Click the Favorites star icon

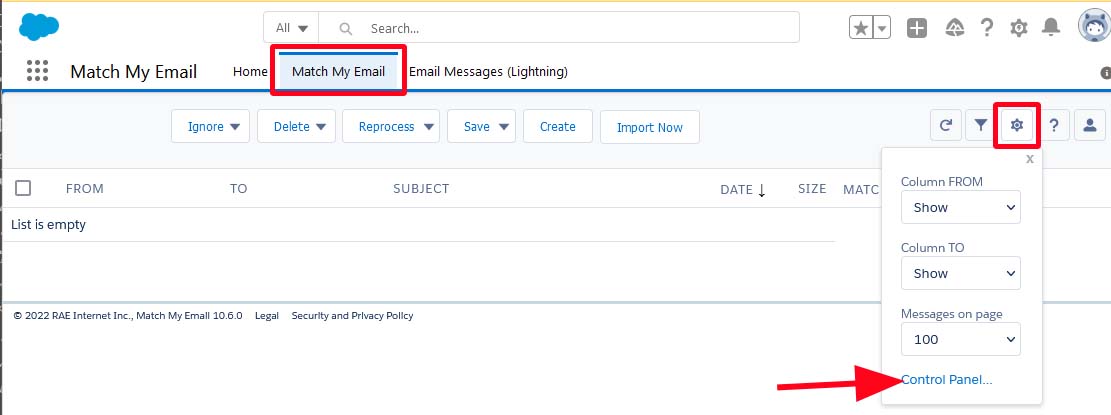(862, 28)
